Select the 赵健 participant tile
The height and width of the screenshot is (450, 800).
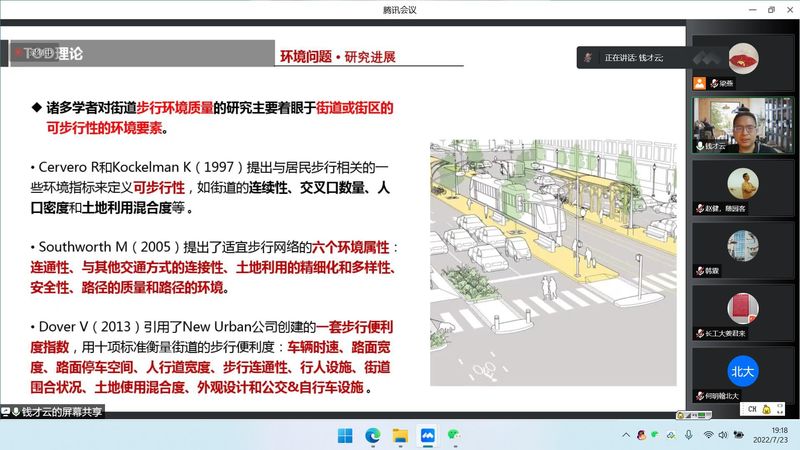(x=742, y=184)
